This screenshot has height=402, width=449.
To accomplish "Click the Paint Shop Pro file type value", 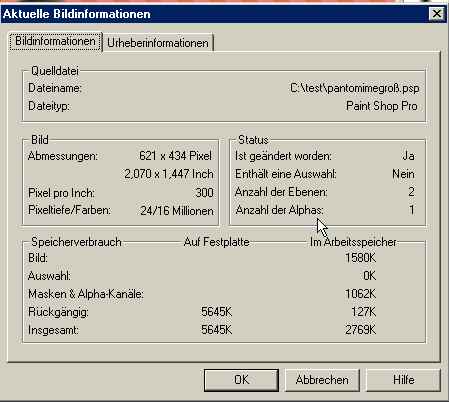I will (382, 106).
